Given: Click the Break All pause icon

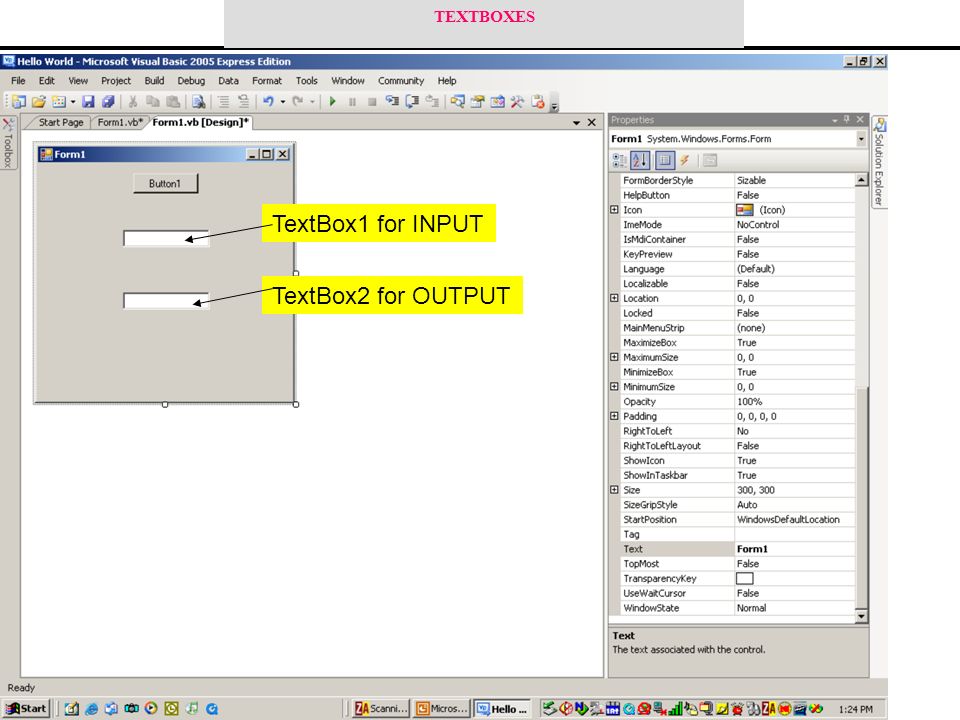Looking at the screenshot, I should tap(352, 102).
